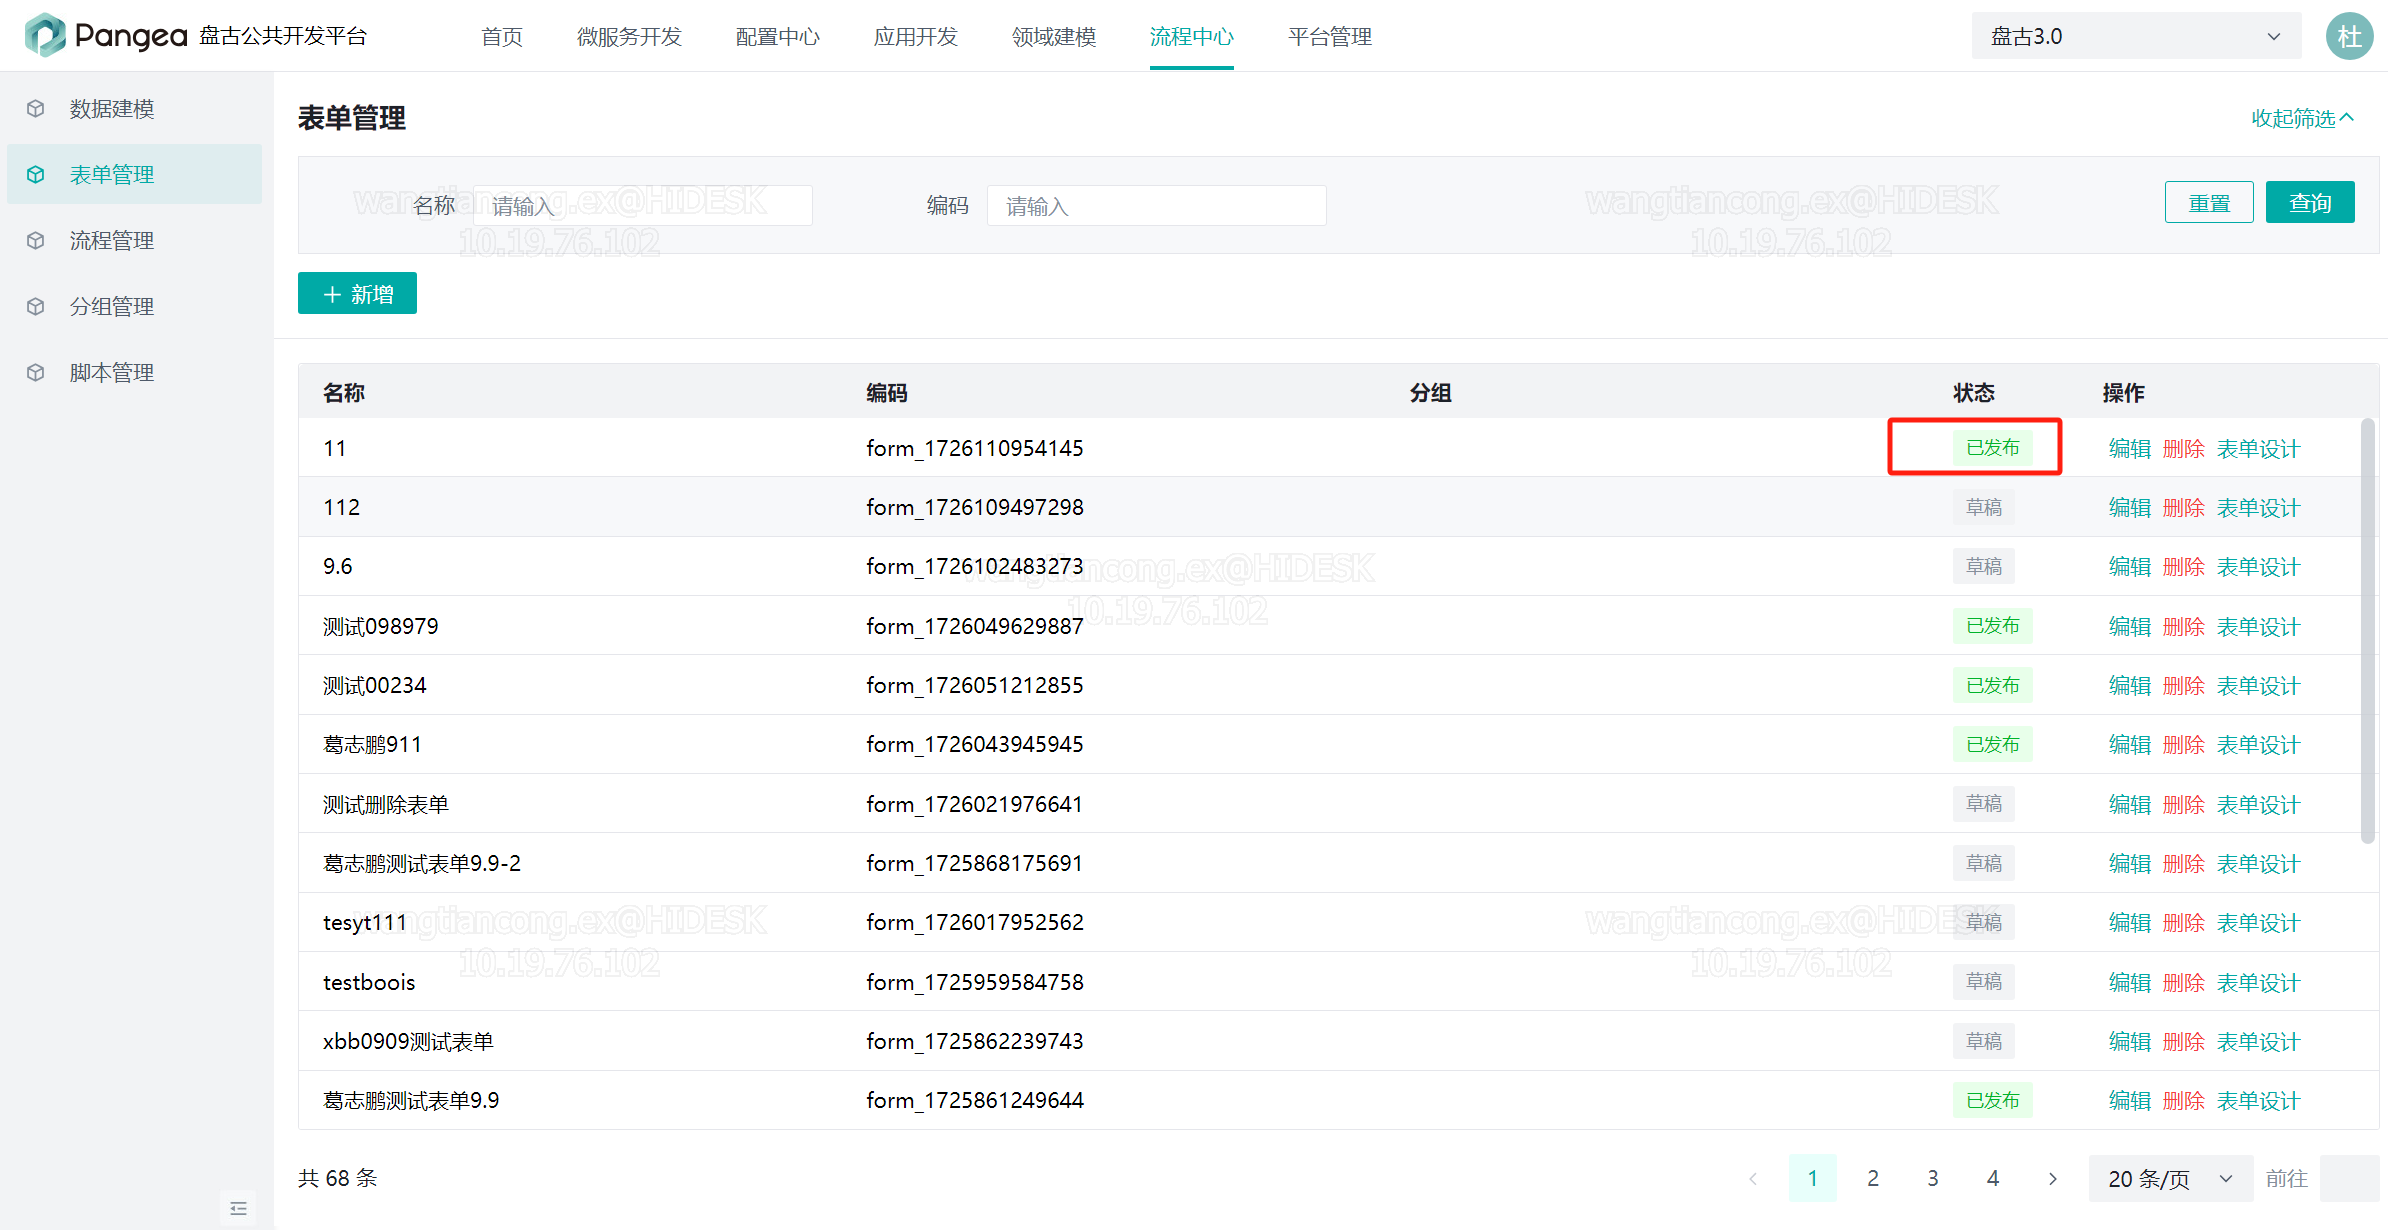Select 分组管理 in the sidebar
The width and height of the screenshot is (2388, 1230).
point(134,306)
